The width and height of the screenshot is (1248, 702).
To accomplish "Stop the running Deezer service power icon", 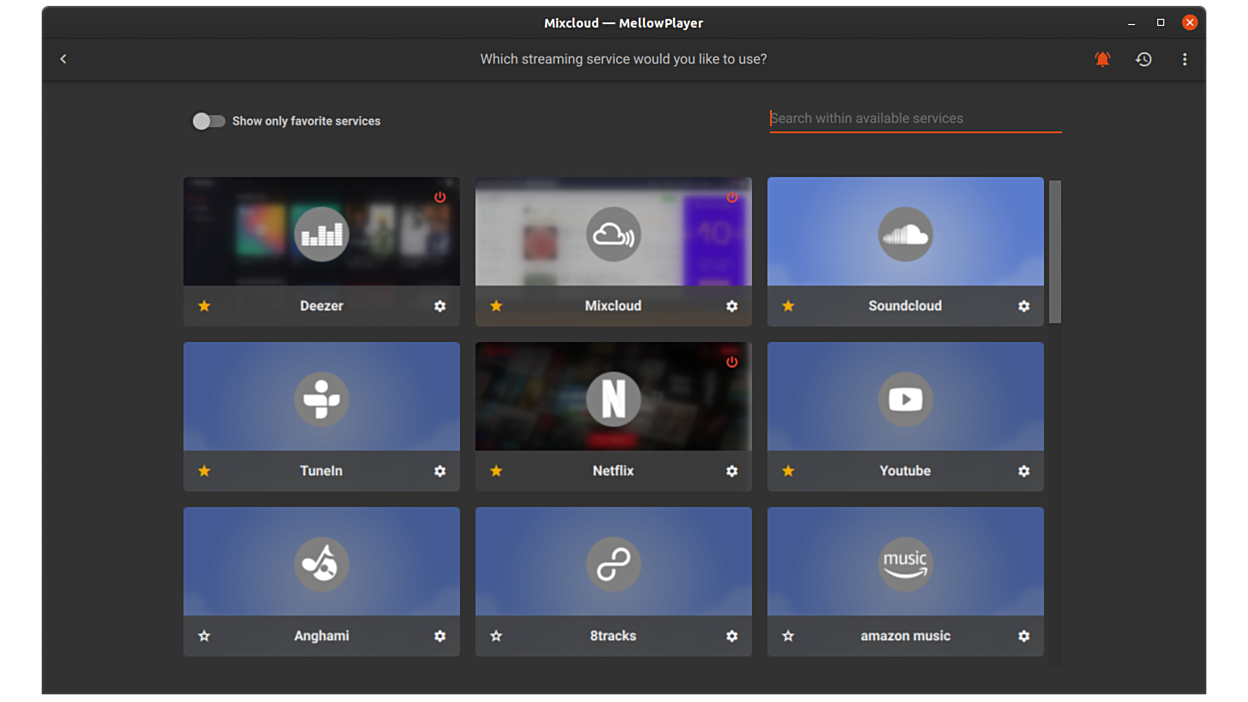I will 440,197.
